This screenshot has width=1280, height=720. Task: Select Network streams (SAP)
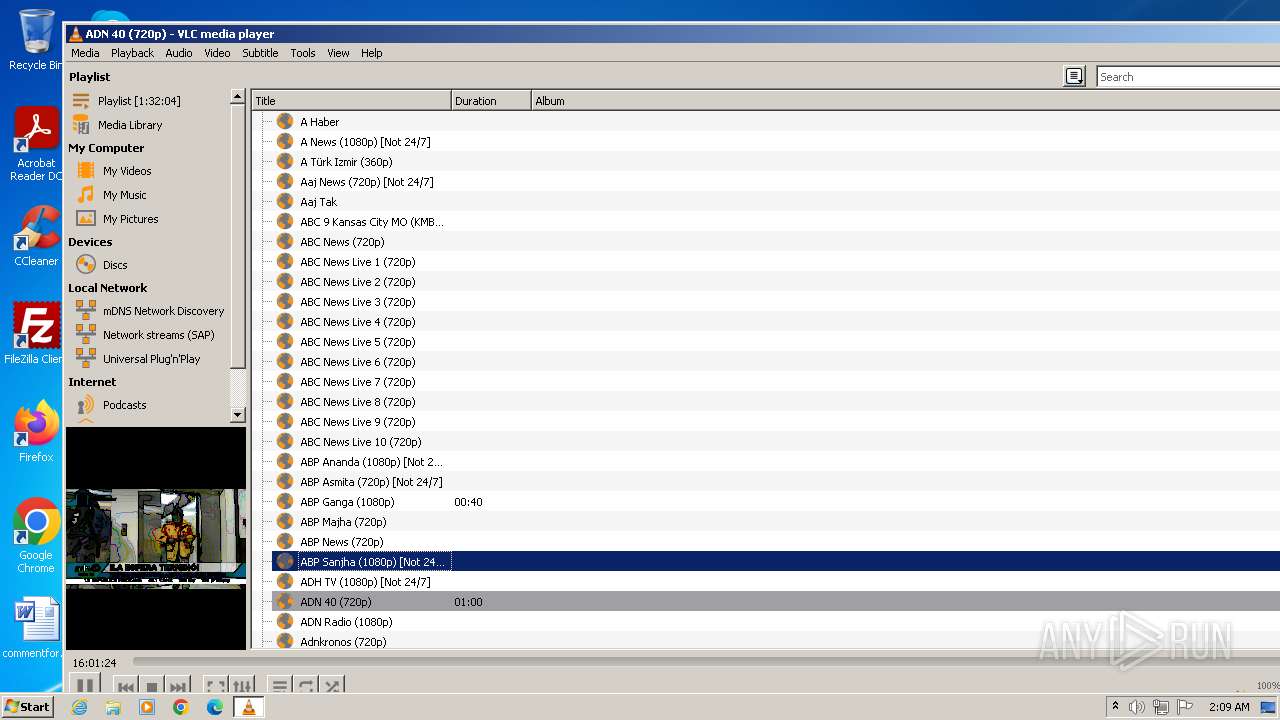[158, 335]
